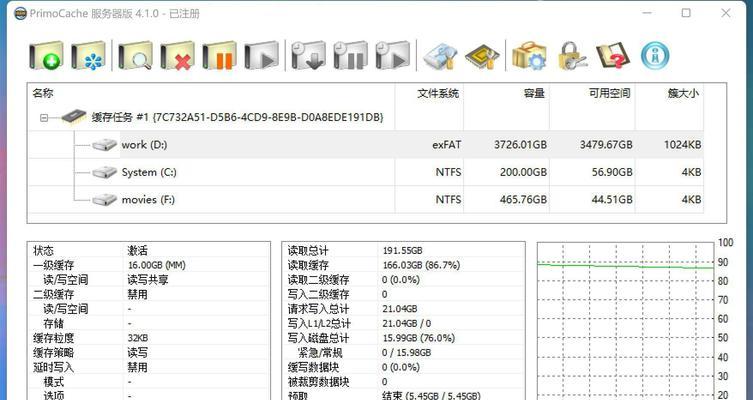Click the Flush deferred writes icon

click(308, 56)
